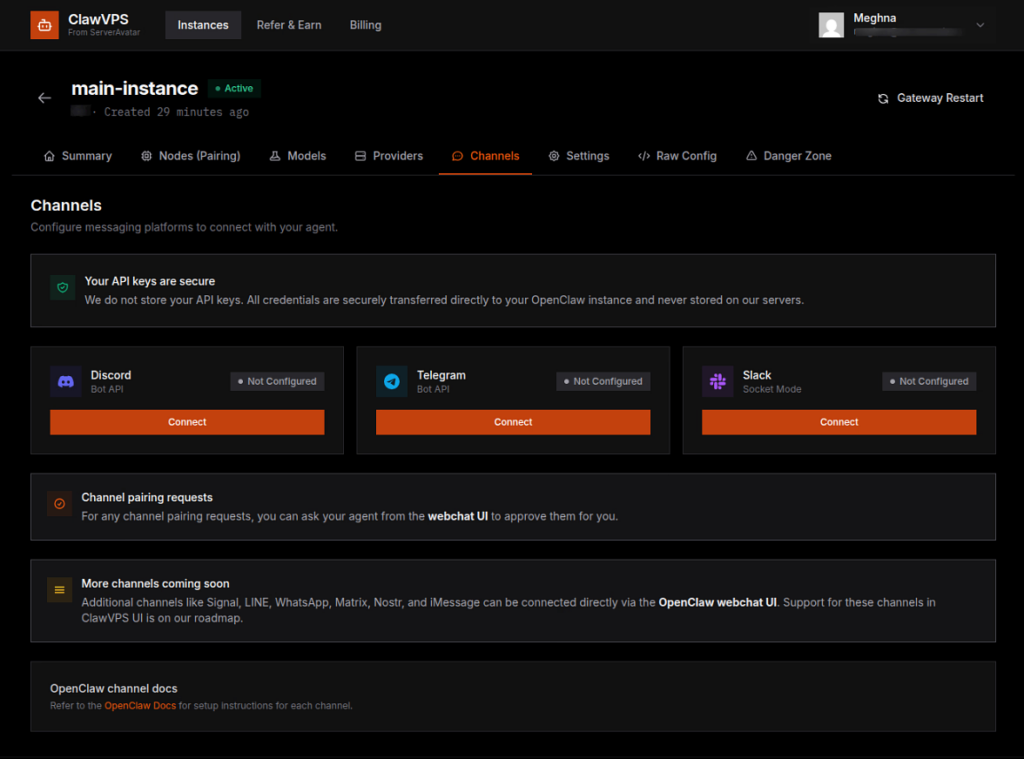
Task: Expand the user account dropdown chevron
Action: click(x=980, y=25)
